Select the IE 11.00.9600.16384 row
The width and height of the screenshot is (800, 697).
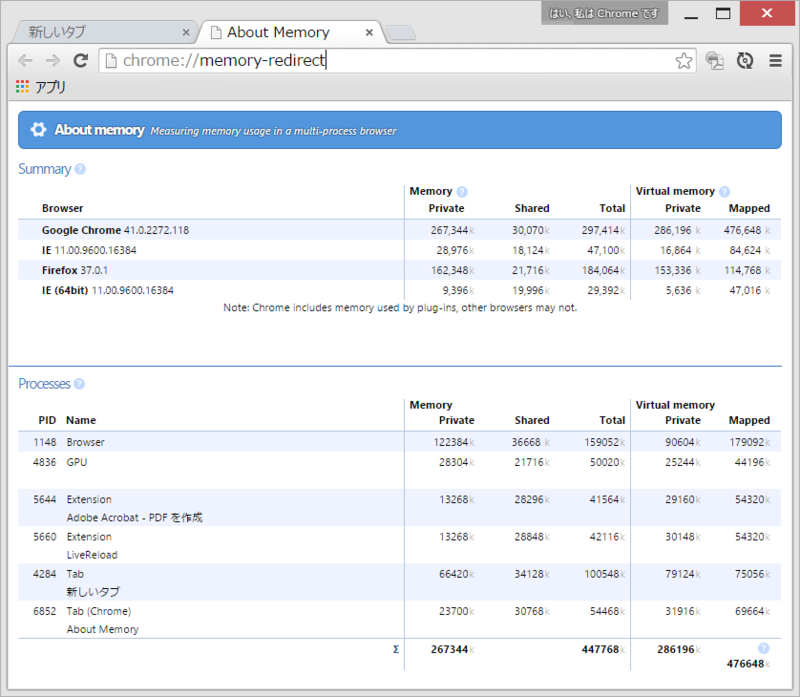click(x=399, y=250)
